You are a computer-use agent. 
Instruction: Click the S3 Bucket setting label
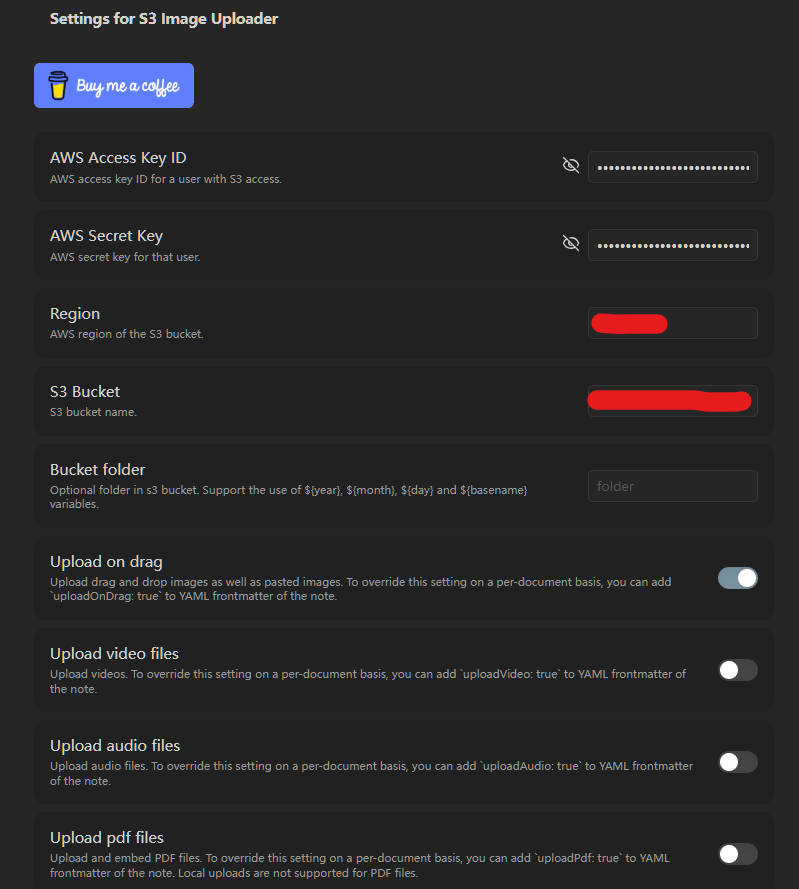pyautogui.click(x=85, y=392)
